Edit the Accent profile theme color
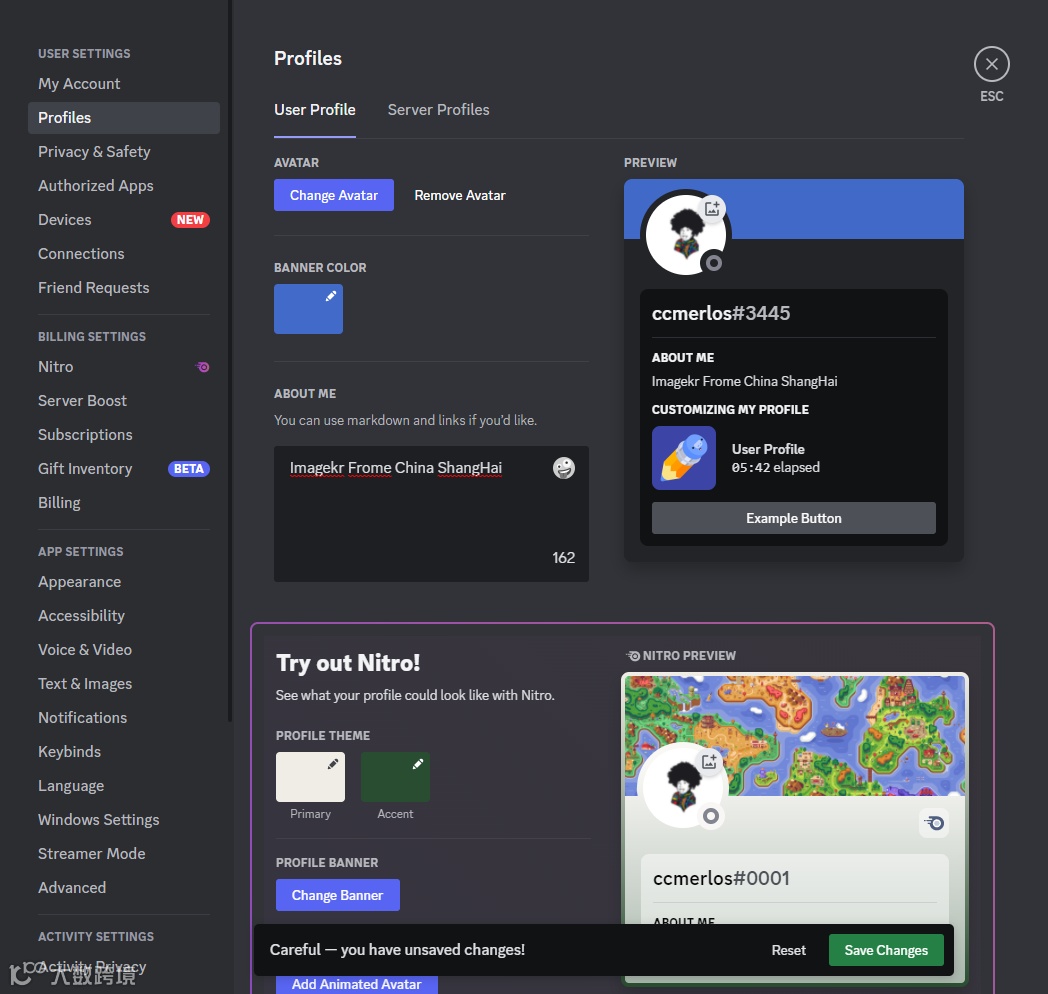 tap(395, 777)
